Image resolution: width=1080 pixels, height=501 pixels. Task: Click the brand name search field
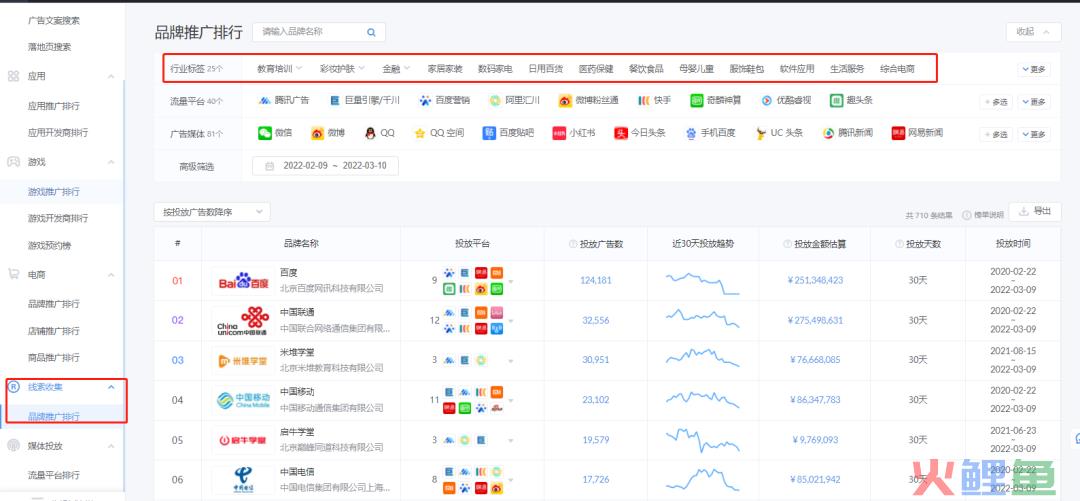click(319, 32)
